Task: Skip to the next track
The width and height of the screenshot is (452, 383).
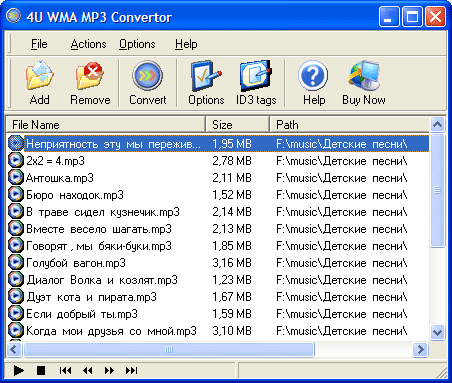Action: 131,370
